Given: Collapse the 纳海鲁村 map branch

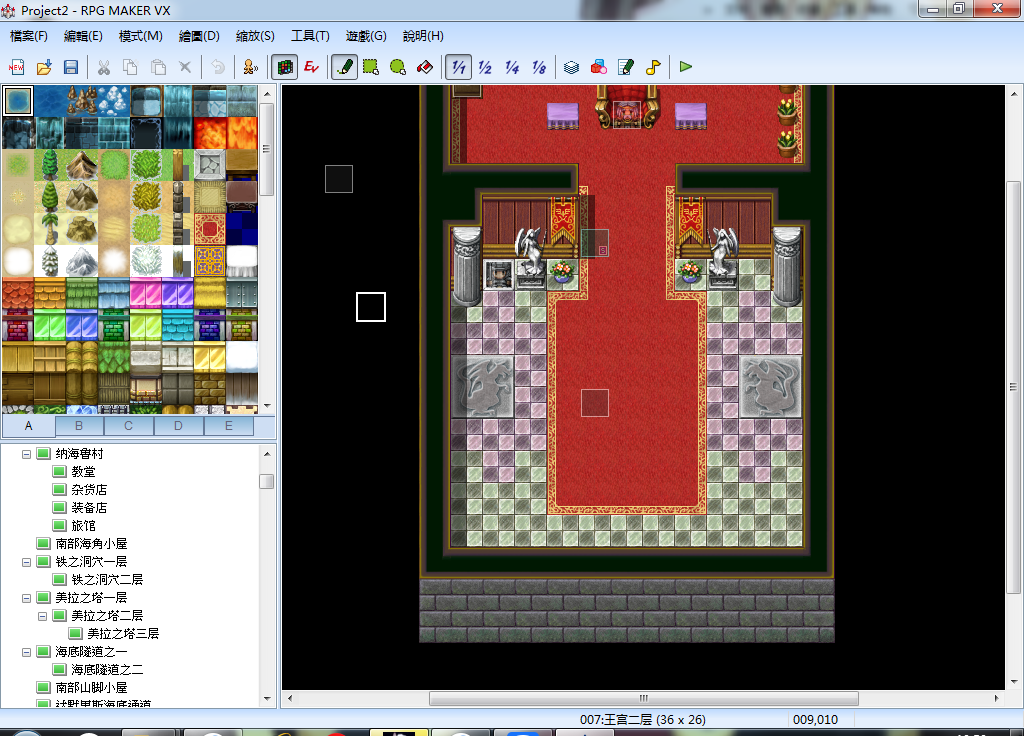Looking at the screenshot, I should (x=27, y=454).
